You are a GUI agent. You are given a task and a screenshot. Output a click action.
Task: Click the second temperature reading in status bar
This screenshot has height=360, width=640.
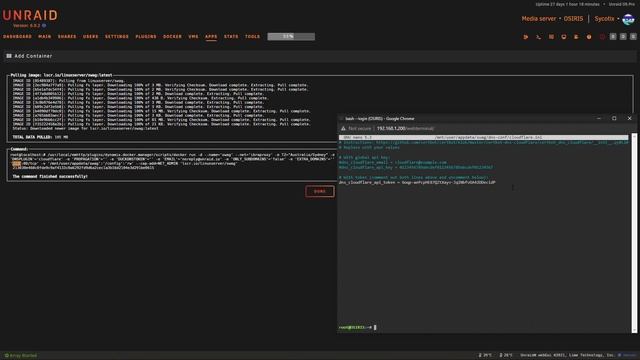(506, 356)
